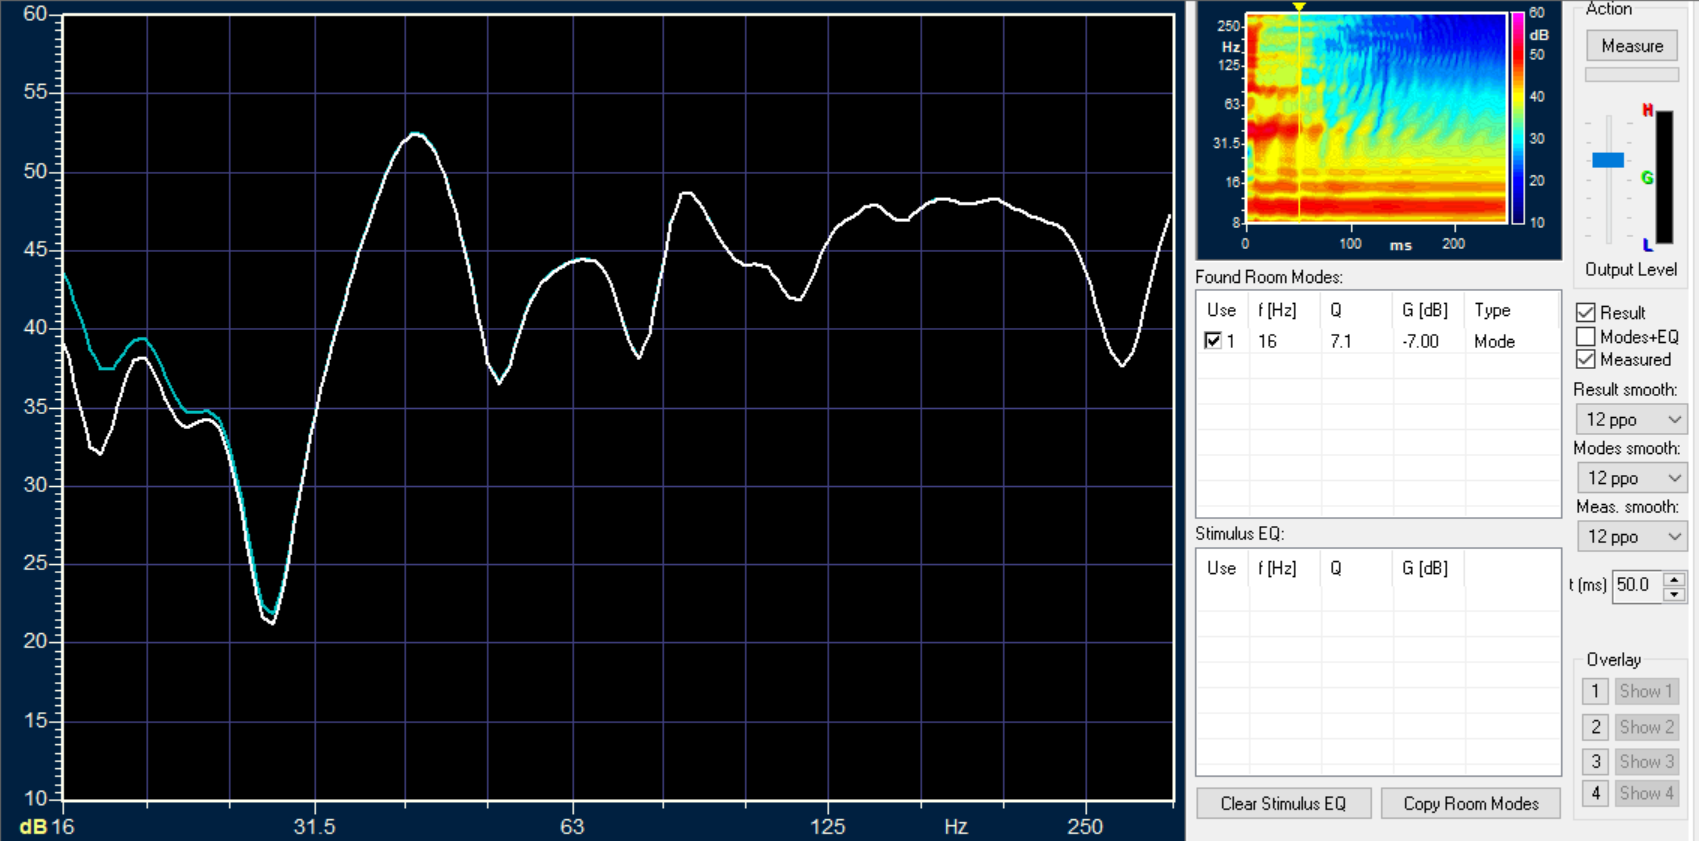Image resolution: width=1699 pixels, height=841 pixels.
Task: Click the '31.5' frequency axis label on graph
Action: [x=314, y=827]
